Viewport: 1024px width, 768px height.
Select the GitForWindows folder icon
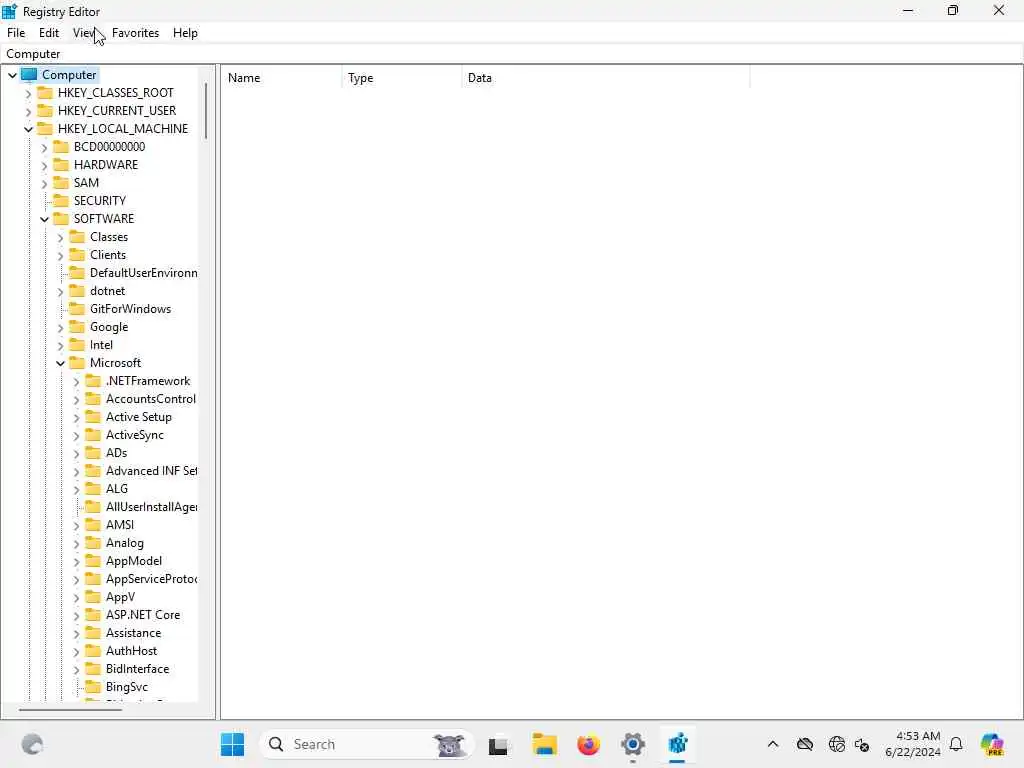[x=77, y=308]
